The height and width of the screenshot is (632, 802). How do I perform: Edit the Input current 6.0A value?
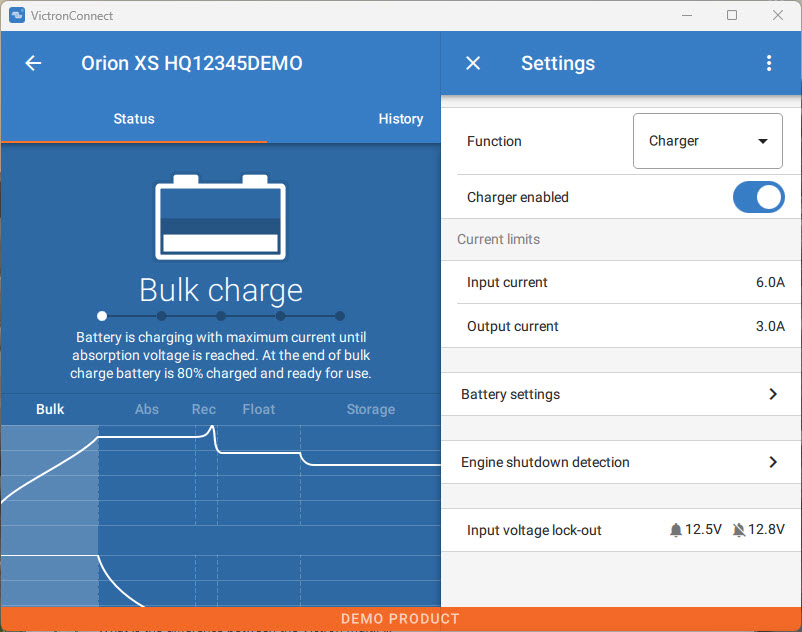coord(770,282)
